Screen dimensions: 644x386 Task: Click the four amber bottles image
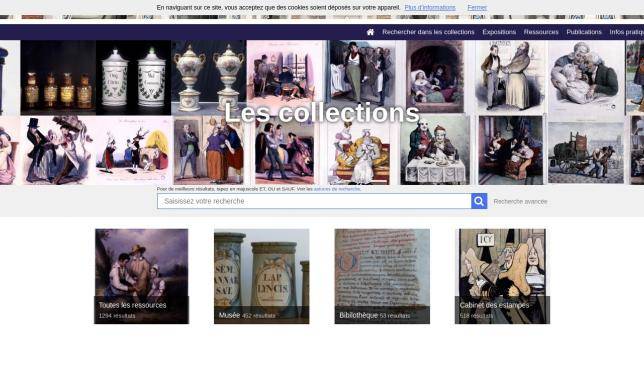click(x=58, y=78)
